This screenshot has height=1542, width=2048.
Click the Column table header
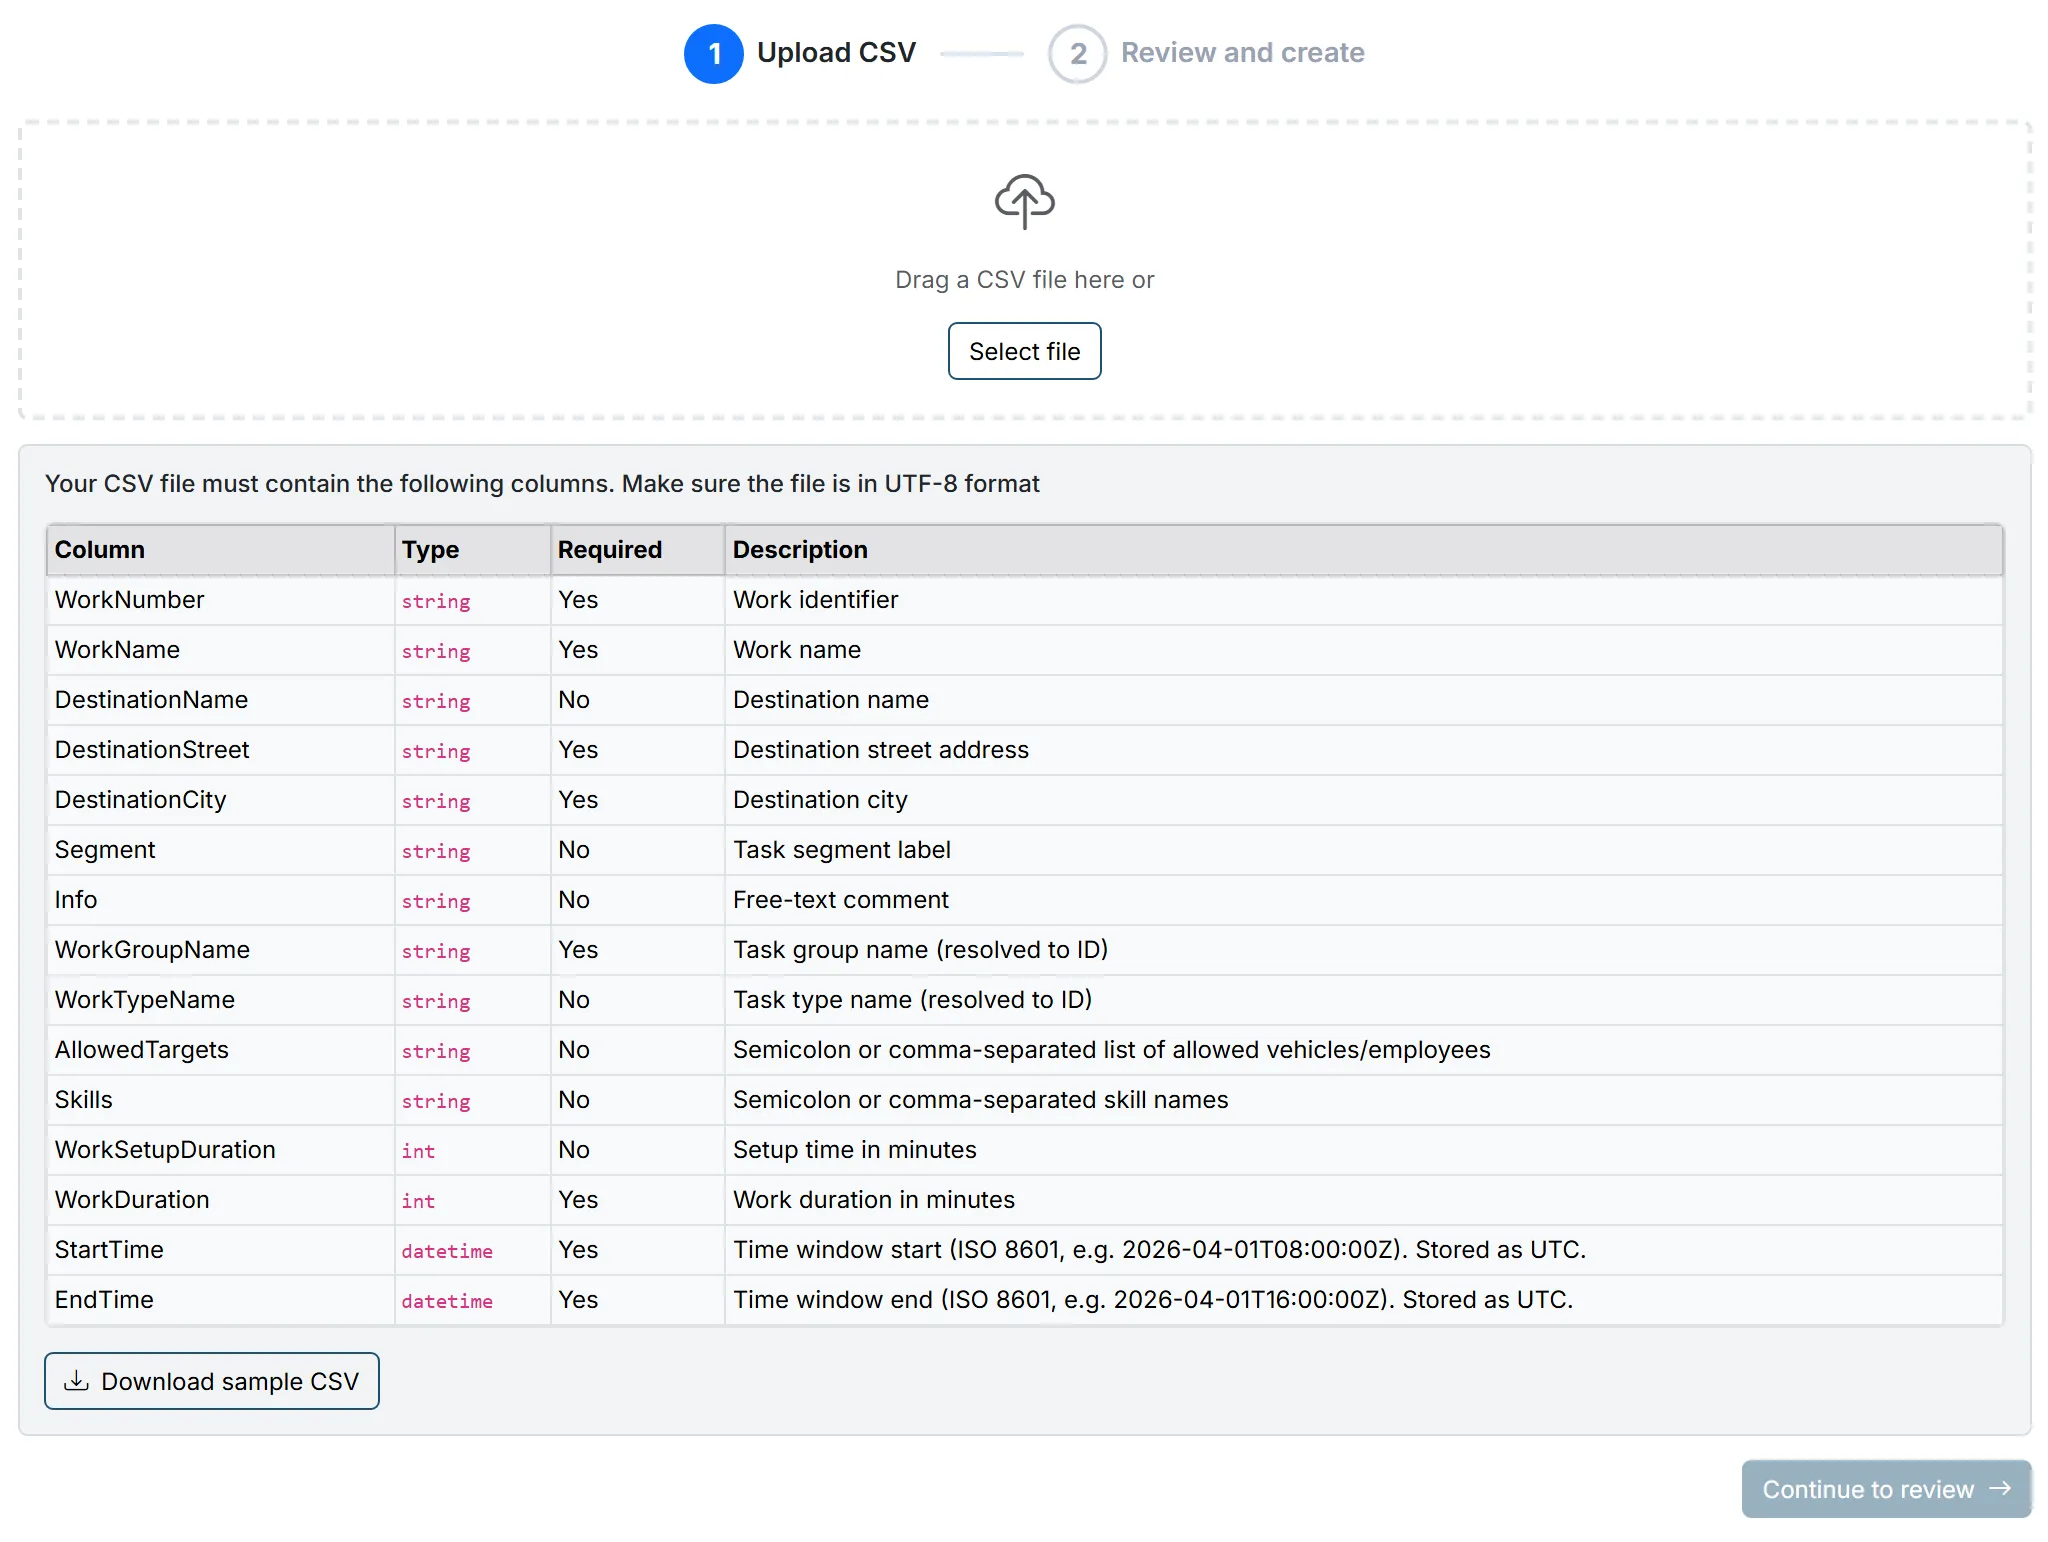tap(220, 550)
